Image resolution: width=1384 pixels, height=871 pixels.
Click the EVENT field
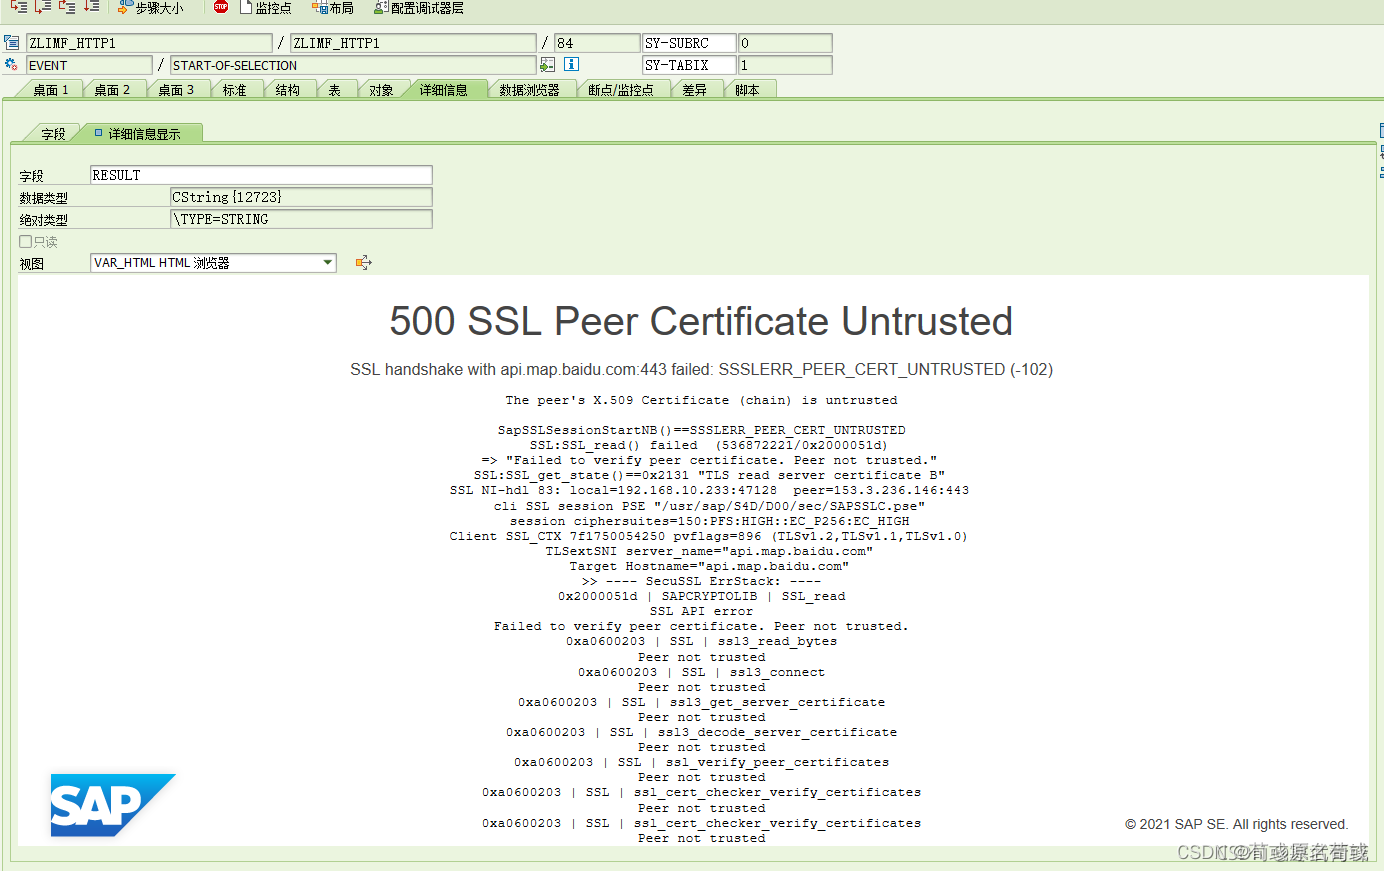[89, 65]
